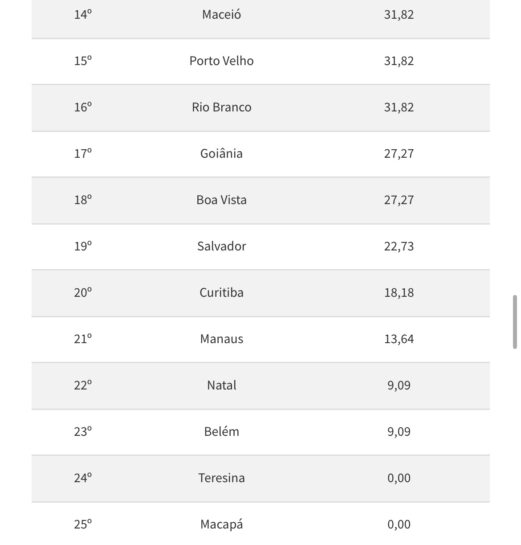The height and width of the screenshot is (545, 521).
Task: Select Manaus in the table
Action: pyautogui.click(x=221, y=339)
